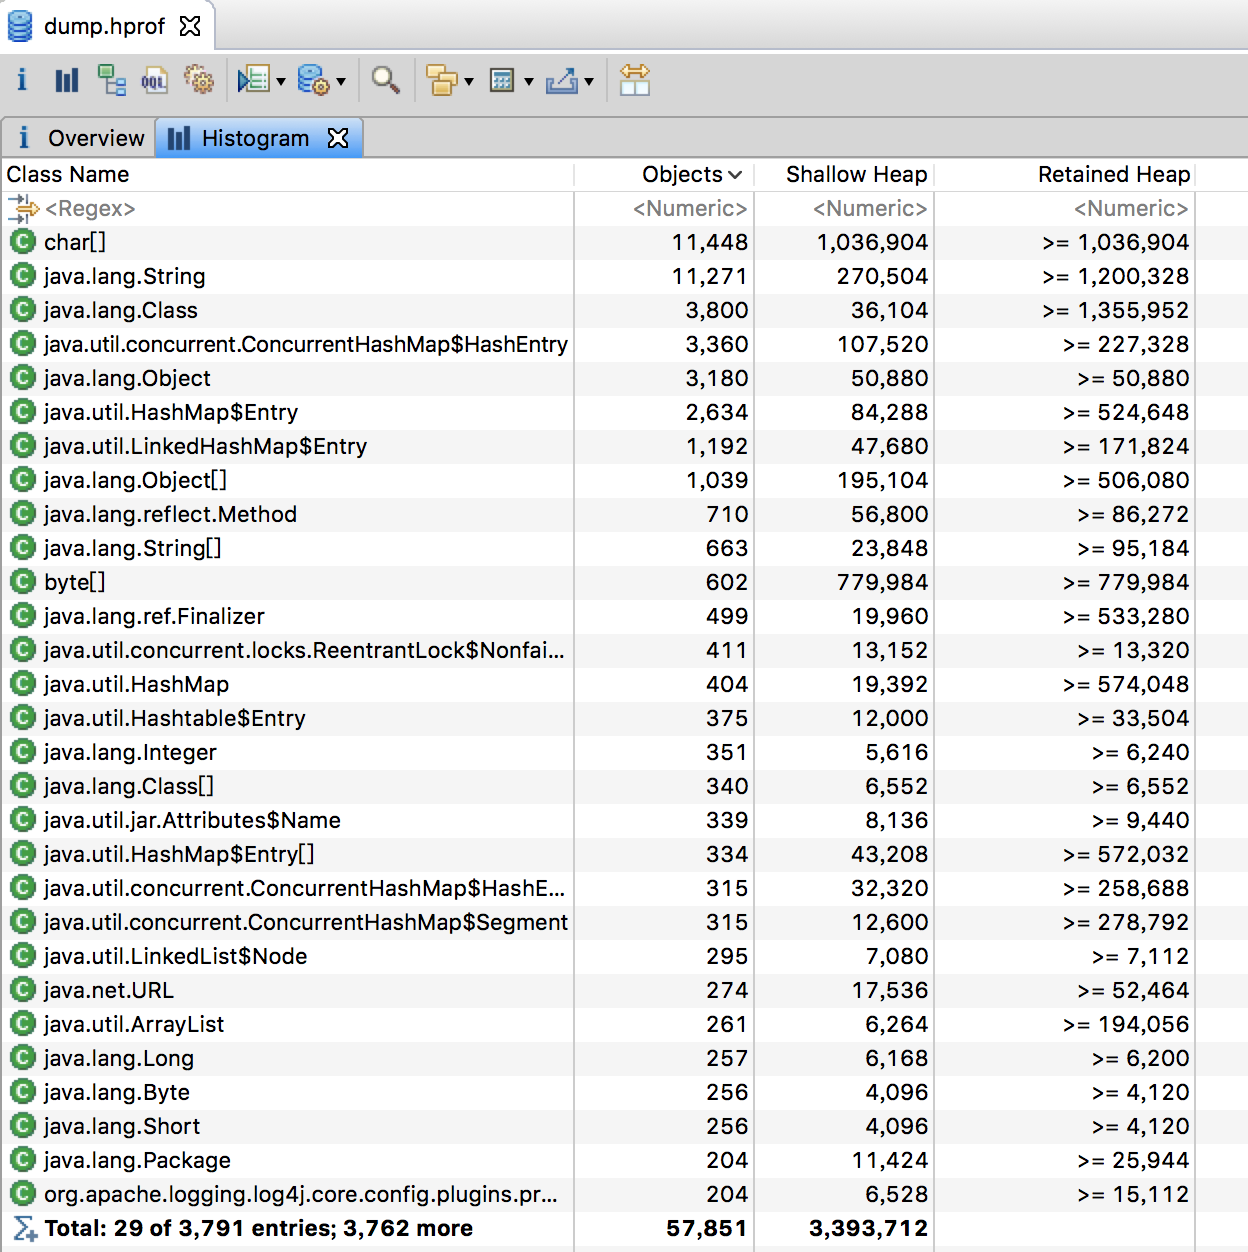The width and height of the screenshot is (1248, 1252).
Task: Click the Regex class name filter field
Action: (90, 208)
